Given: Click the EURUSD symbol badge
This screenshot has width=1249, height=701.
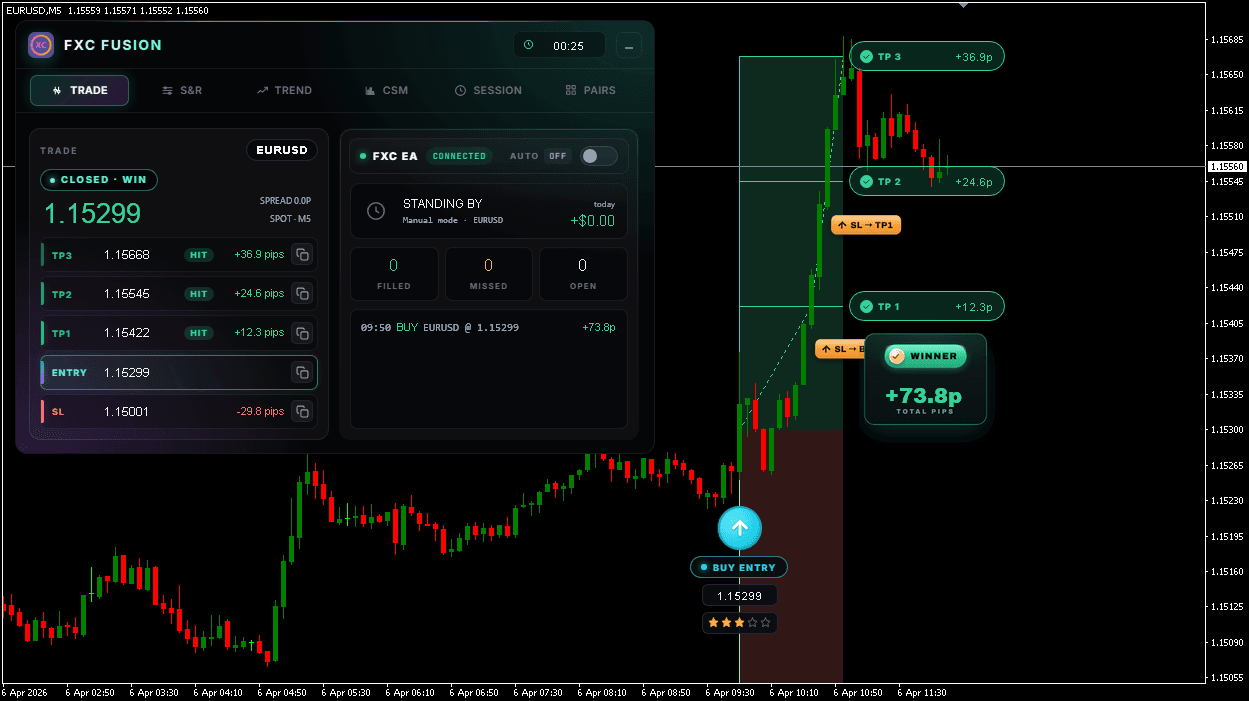Looking at the screenshot, I should click(x=282, y=150).
